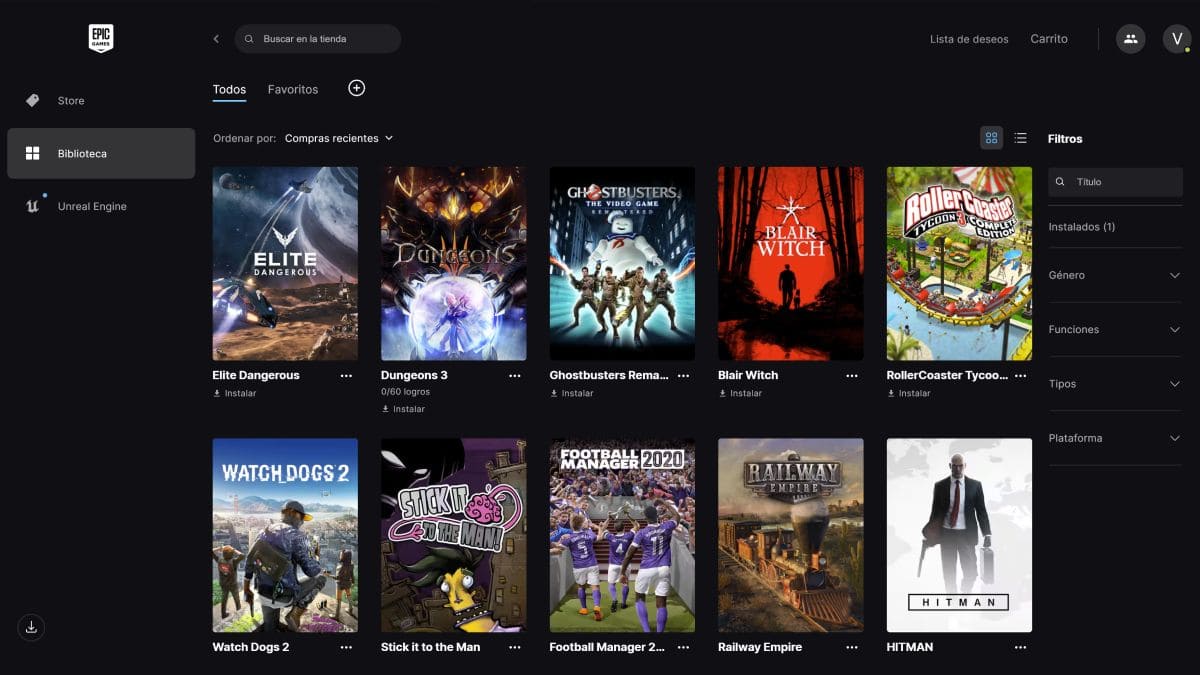
Task: Open options menu for Stick it to the Man
Action: point(515,648)
